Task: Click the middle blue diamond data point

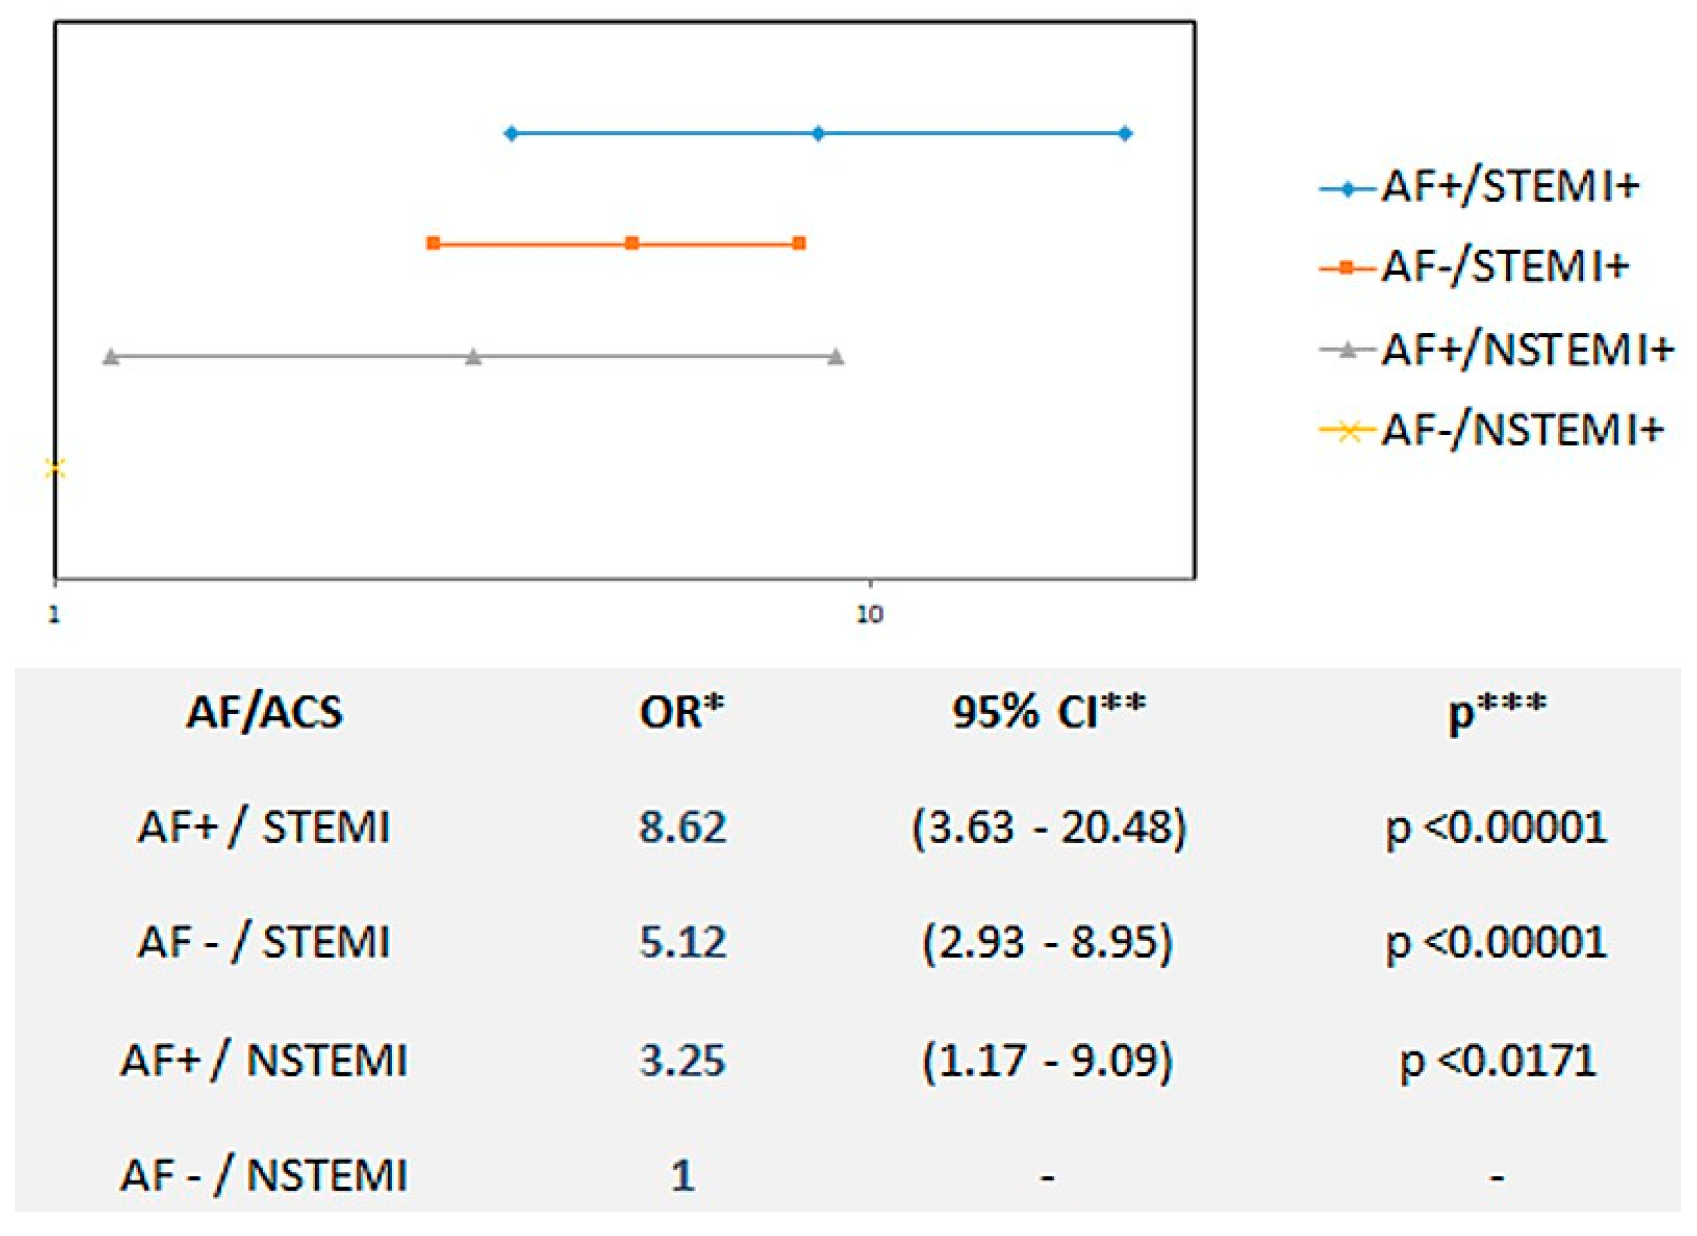Action: click(818, 134)
